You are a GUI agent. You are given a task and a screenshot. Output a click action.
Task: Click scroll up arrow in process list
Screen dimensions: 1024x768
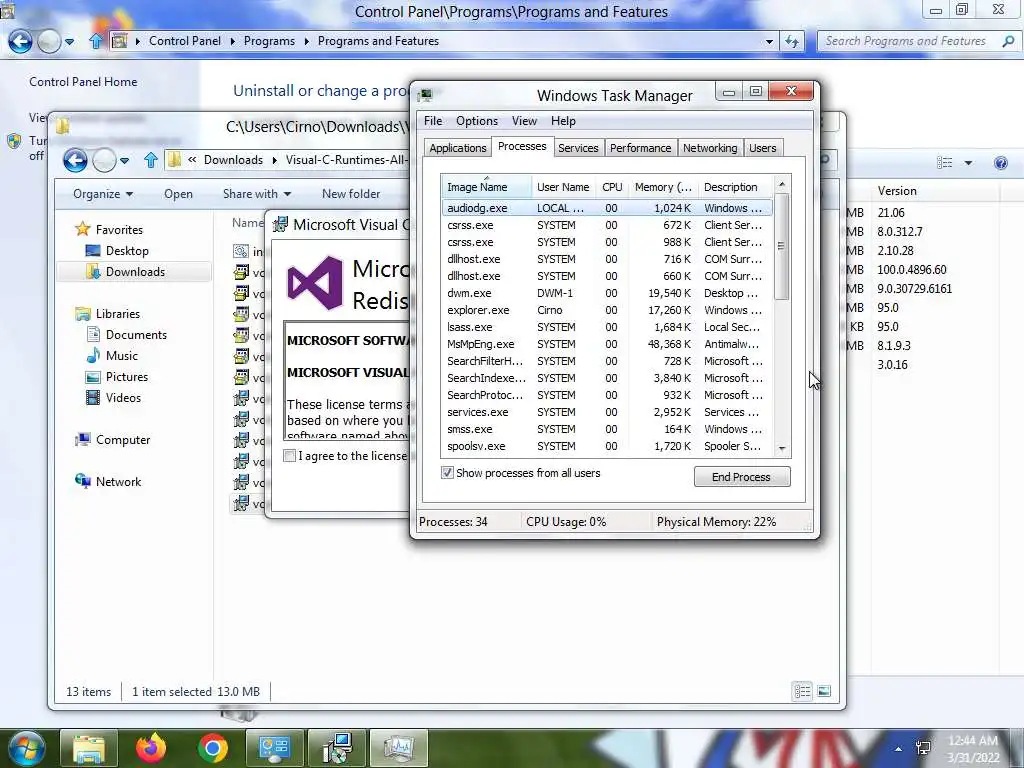(782, 185)
